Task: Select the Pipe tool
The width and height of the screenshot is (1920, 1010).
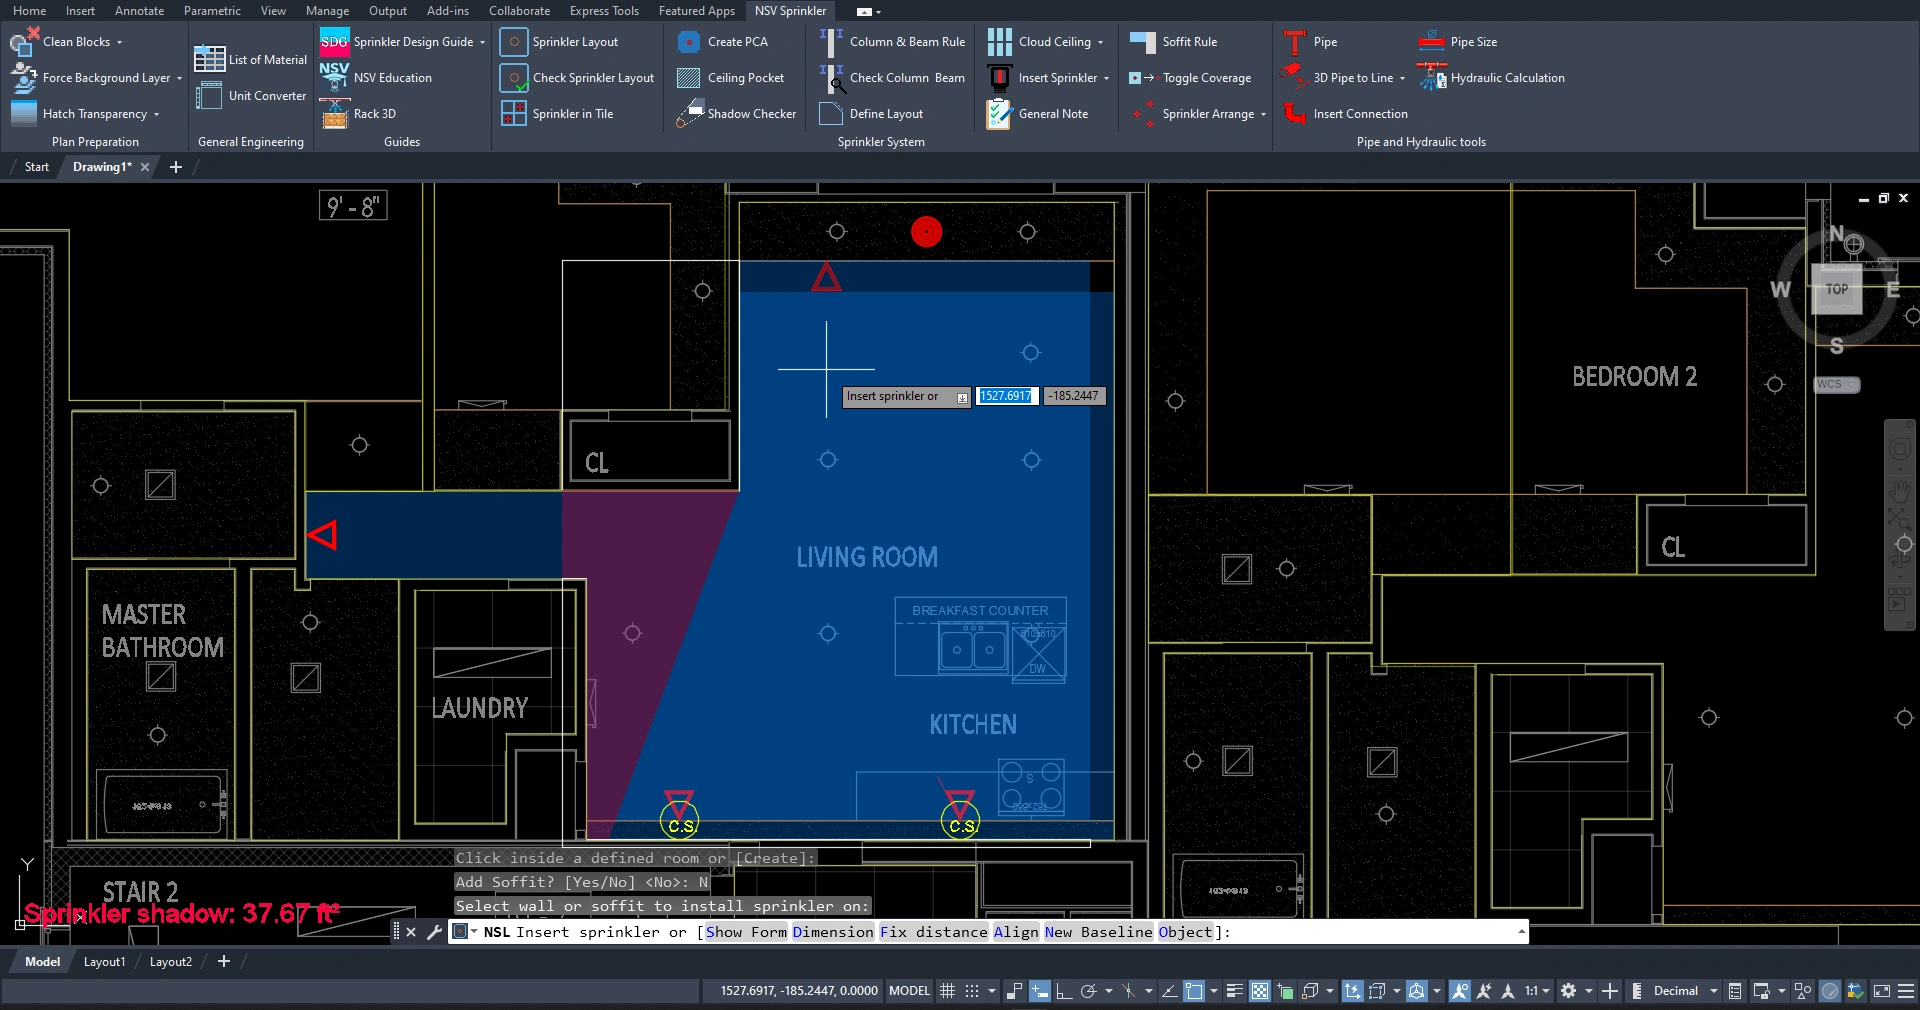Action: click(x=1310, y=42)
